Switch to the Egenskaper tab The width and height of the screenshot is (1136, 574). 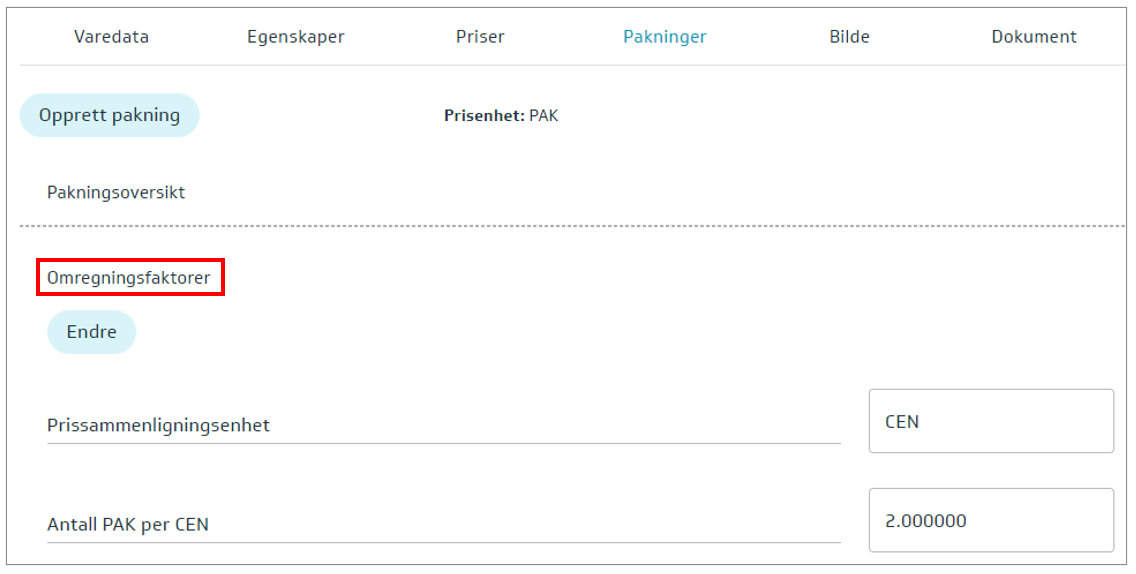click(296, 37)
